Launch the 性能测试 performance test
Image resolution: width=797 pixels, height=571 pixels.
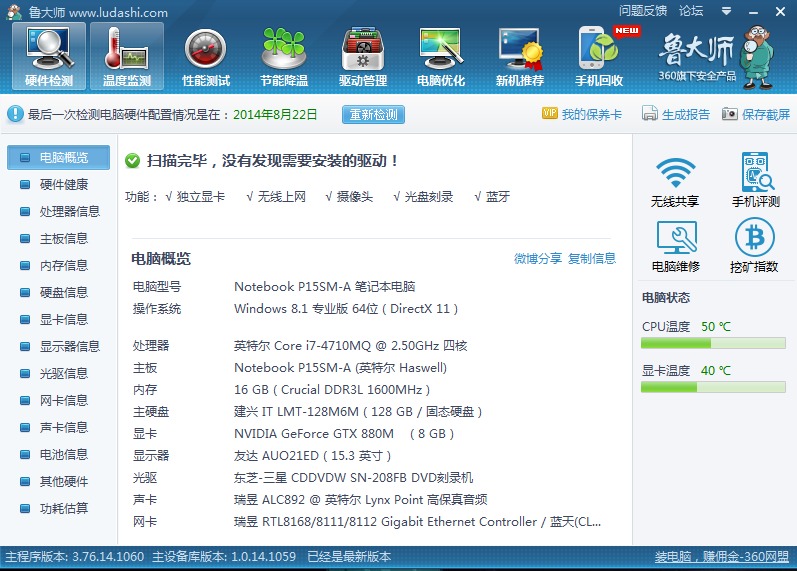tap(206, 58)
